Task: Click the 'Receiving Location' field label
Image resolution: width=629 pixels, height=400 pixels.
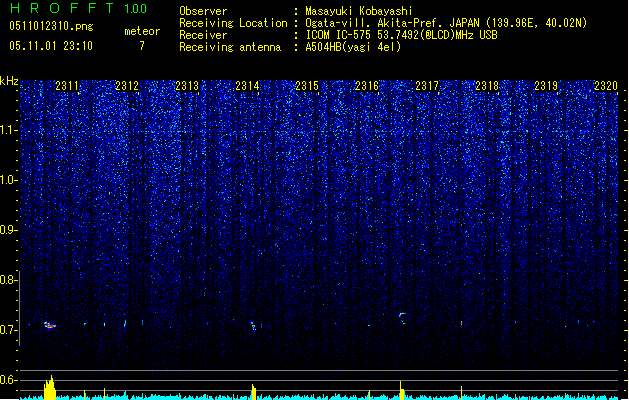Action: point(233,23)
